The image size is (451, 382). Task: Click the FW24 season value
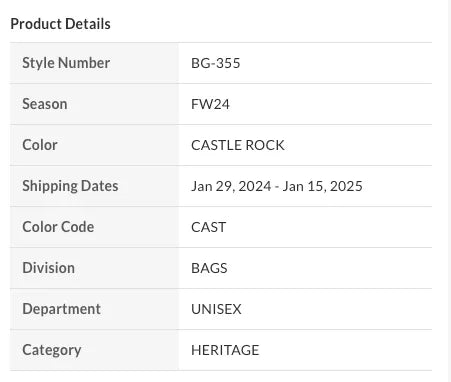coord(210,104)
